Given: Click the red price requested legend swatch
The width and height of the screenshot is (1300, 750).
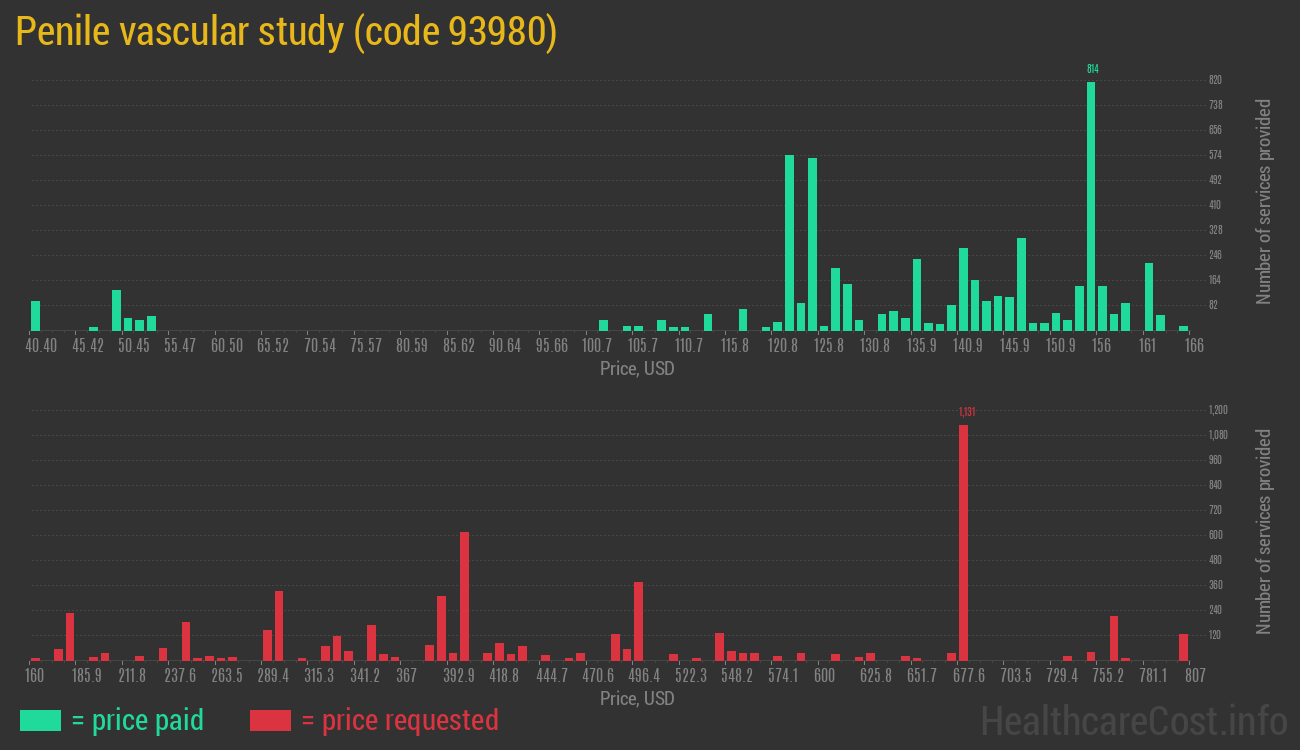Looking at the screenshot, I should pos(270,720).
